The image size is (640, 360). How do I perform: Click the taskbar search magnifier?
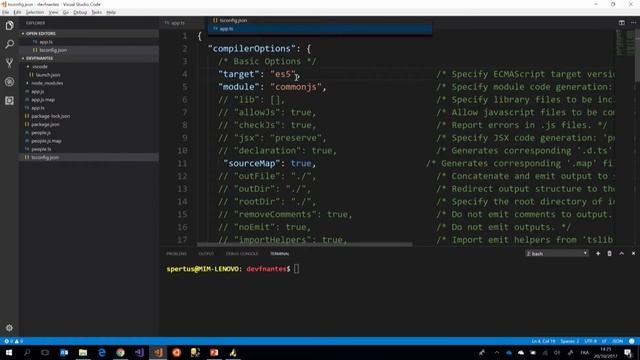tap(27, 353)
